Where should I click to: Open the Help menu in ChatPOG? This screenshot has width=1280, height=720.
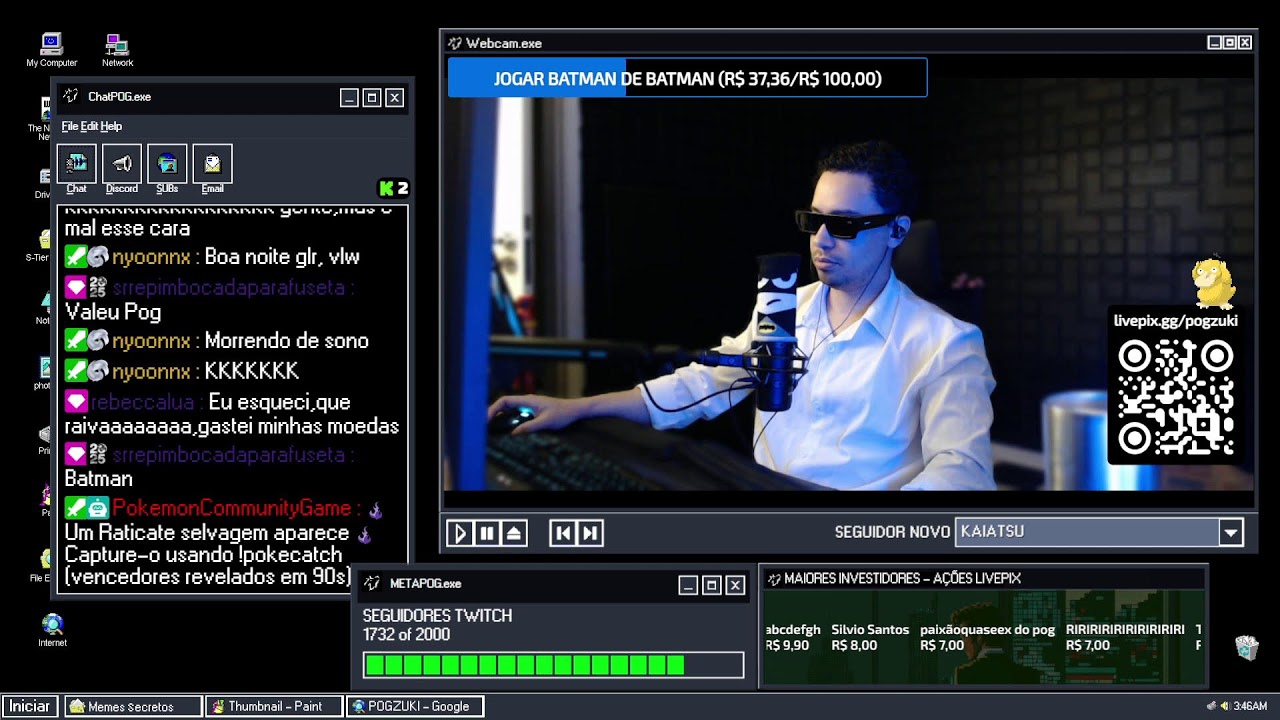click(x=111, y=127)
